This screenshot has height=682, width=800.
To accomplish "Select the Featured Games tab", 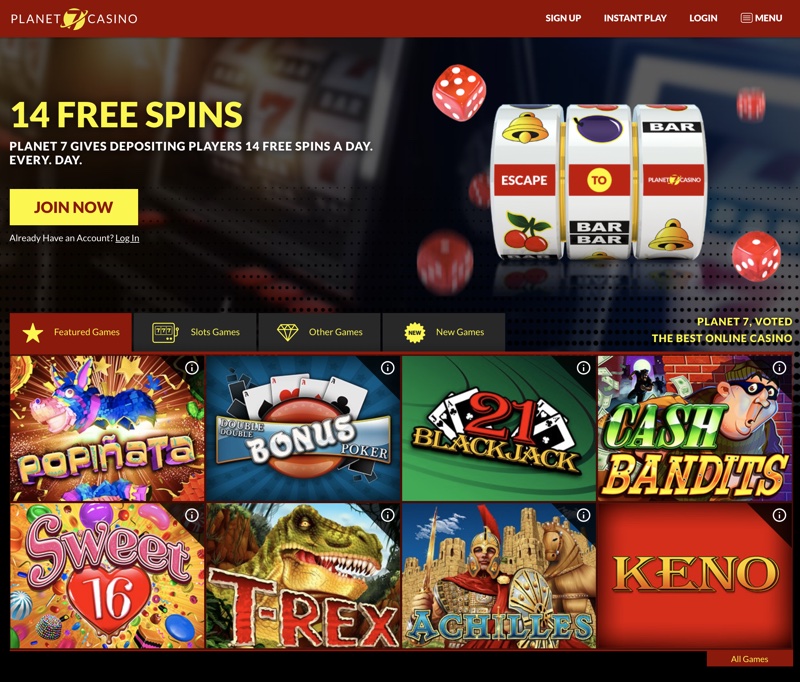I will click(71, 332).
